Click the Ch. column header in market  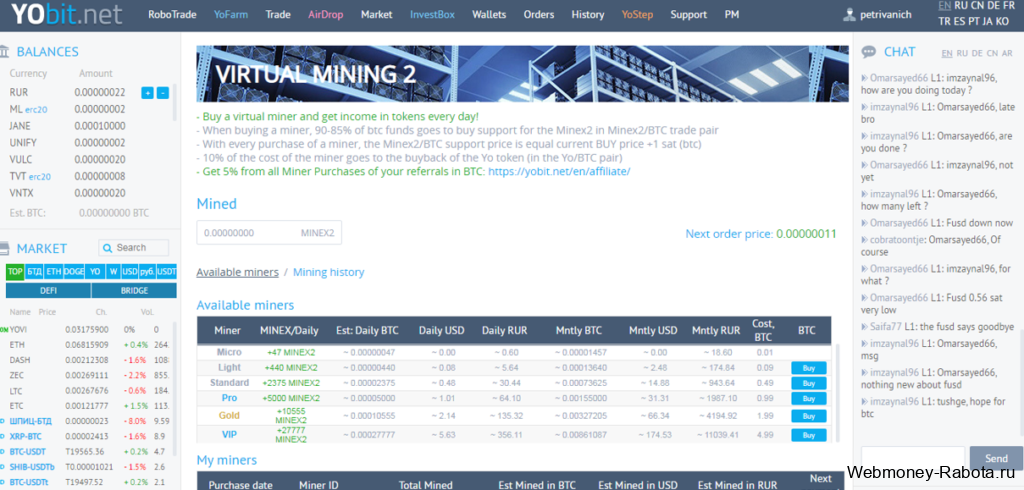pyautogui.click(x=101, y=312)
